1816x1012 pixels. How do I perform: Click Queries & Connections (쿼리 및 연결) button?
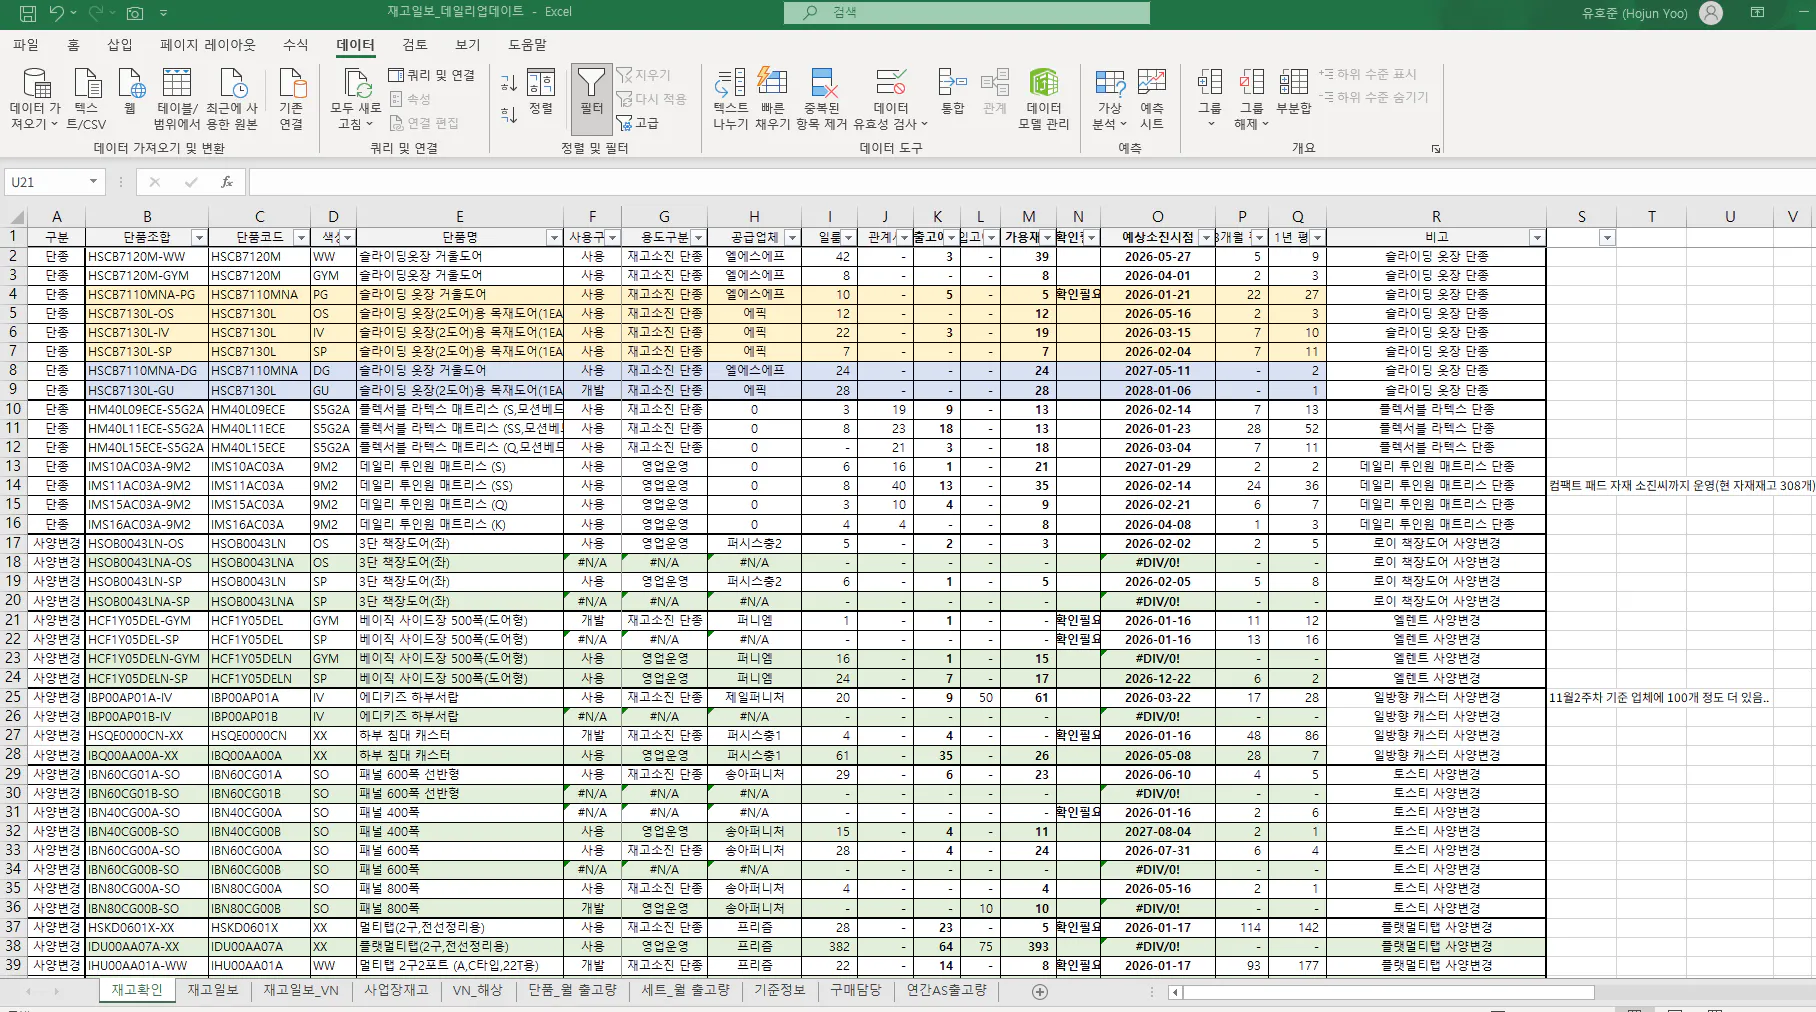point(432,75)
